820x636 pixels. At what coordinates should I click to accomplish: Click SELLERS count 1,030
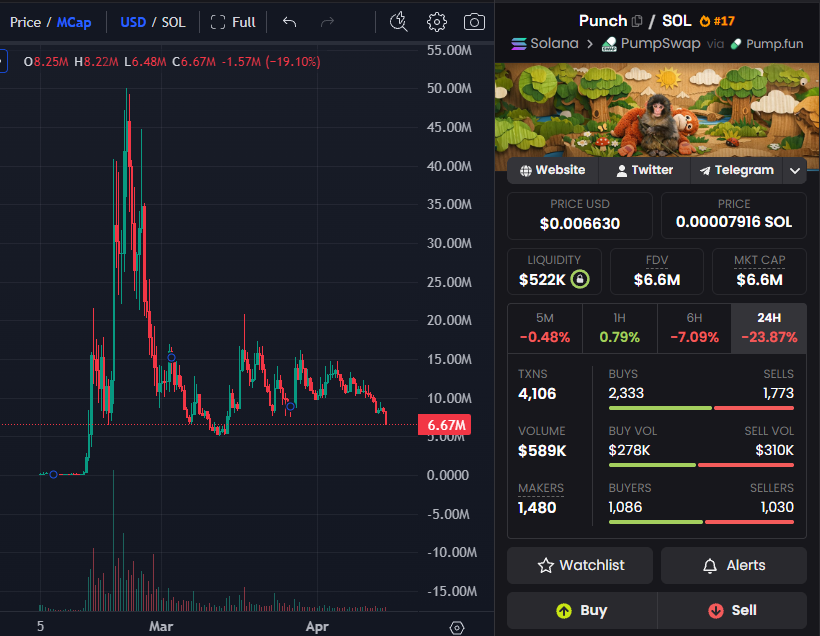pyautogui.click(x=777, y=507)
